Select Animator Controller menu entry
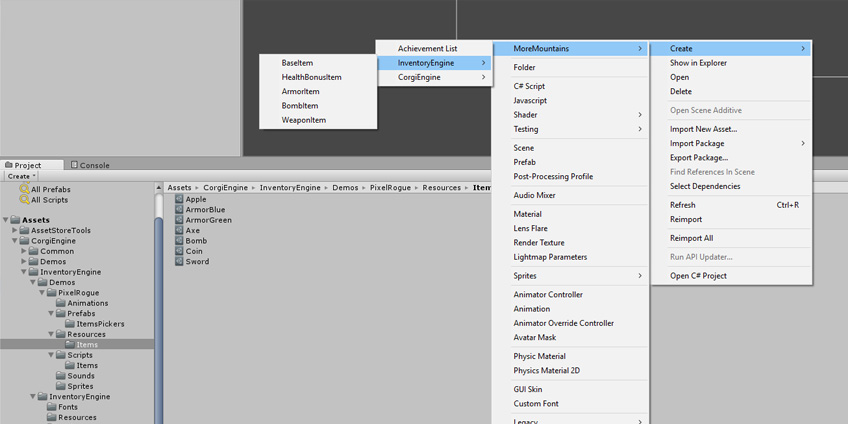The height and width of the screenshot is (424, 848). coord(570,295)
